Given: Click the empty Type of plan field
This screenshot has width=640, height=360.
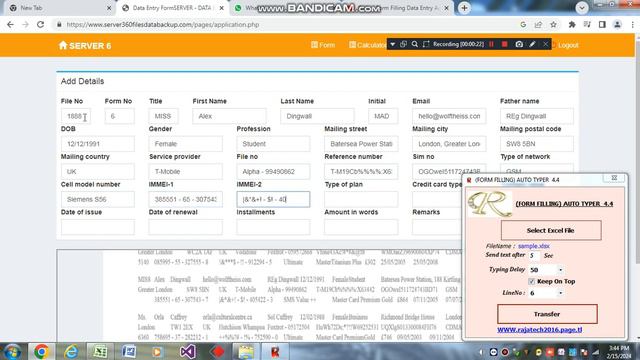Looking at the screenshot, I should tap(361, 200).
